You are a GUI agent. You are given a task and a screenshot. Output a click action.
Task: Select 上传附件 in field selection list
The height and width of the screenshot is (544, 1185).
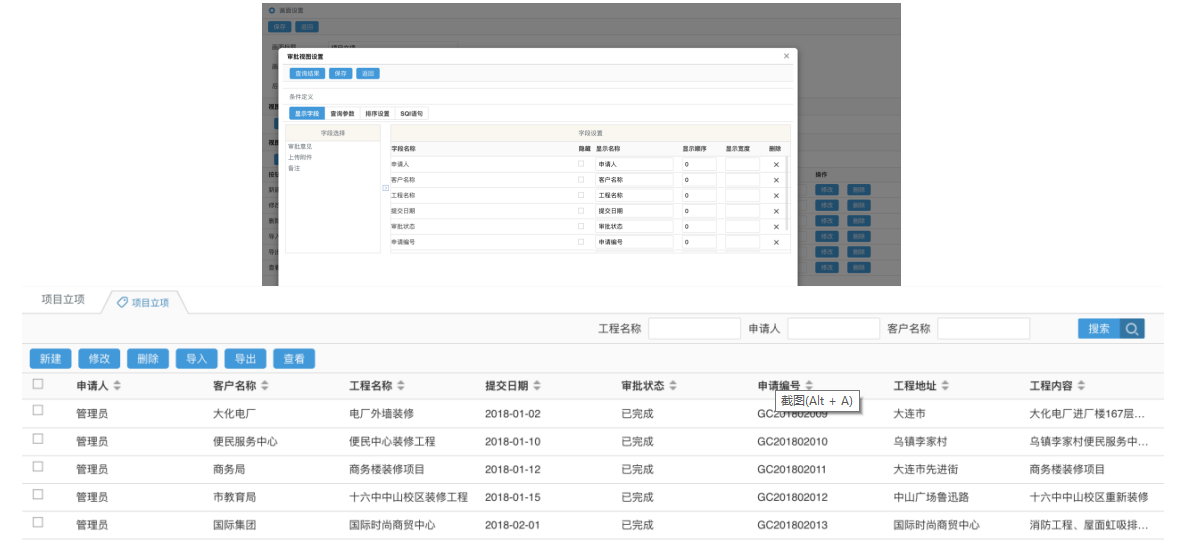tap(299, 157)
